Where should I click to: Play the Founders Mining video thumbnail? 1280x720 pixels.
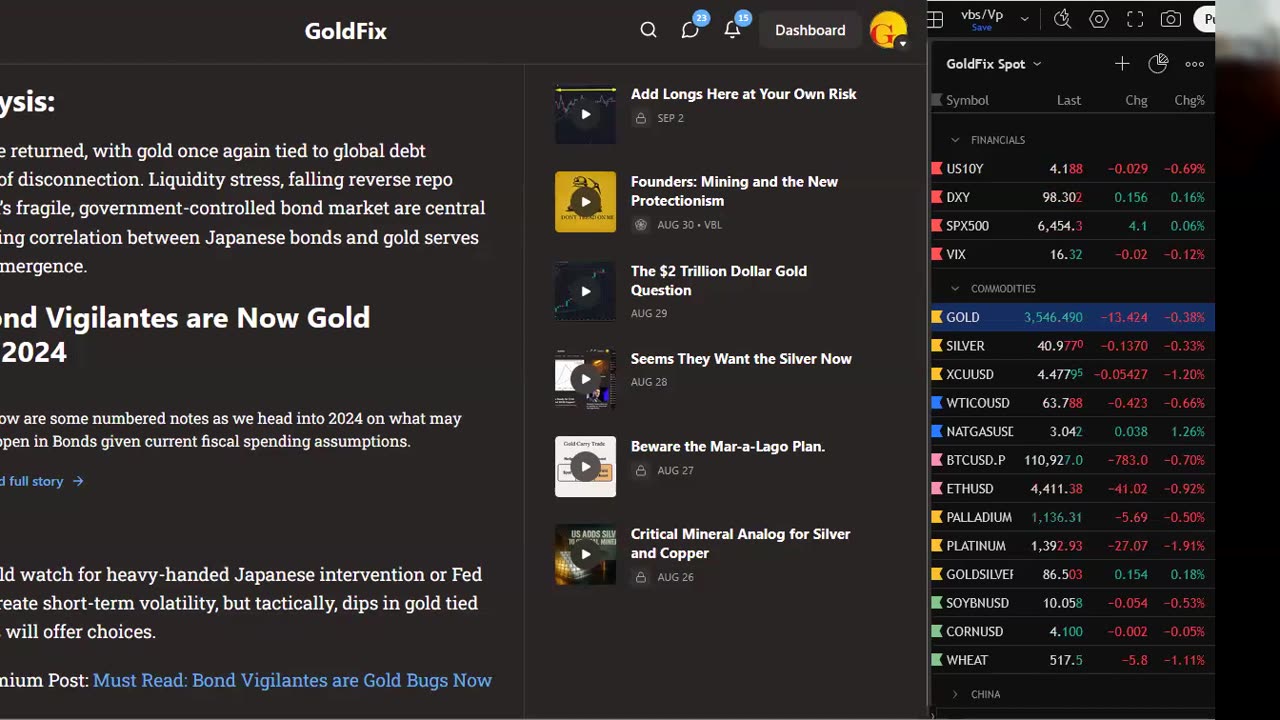pos(585,202)
